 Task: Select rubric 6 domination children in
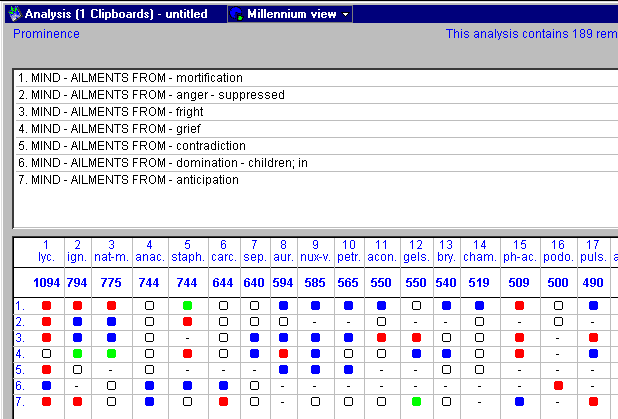tap(315, 163)
